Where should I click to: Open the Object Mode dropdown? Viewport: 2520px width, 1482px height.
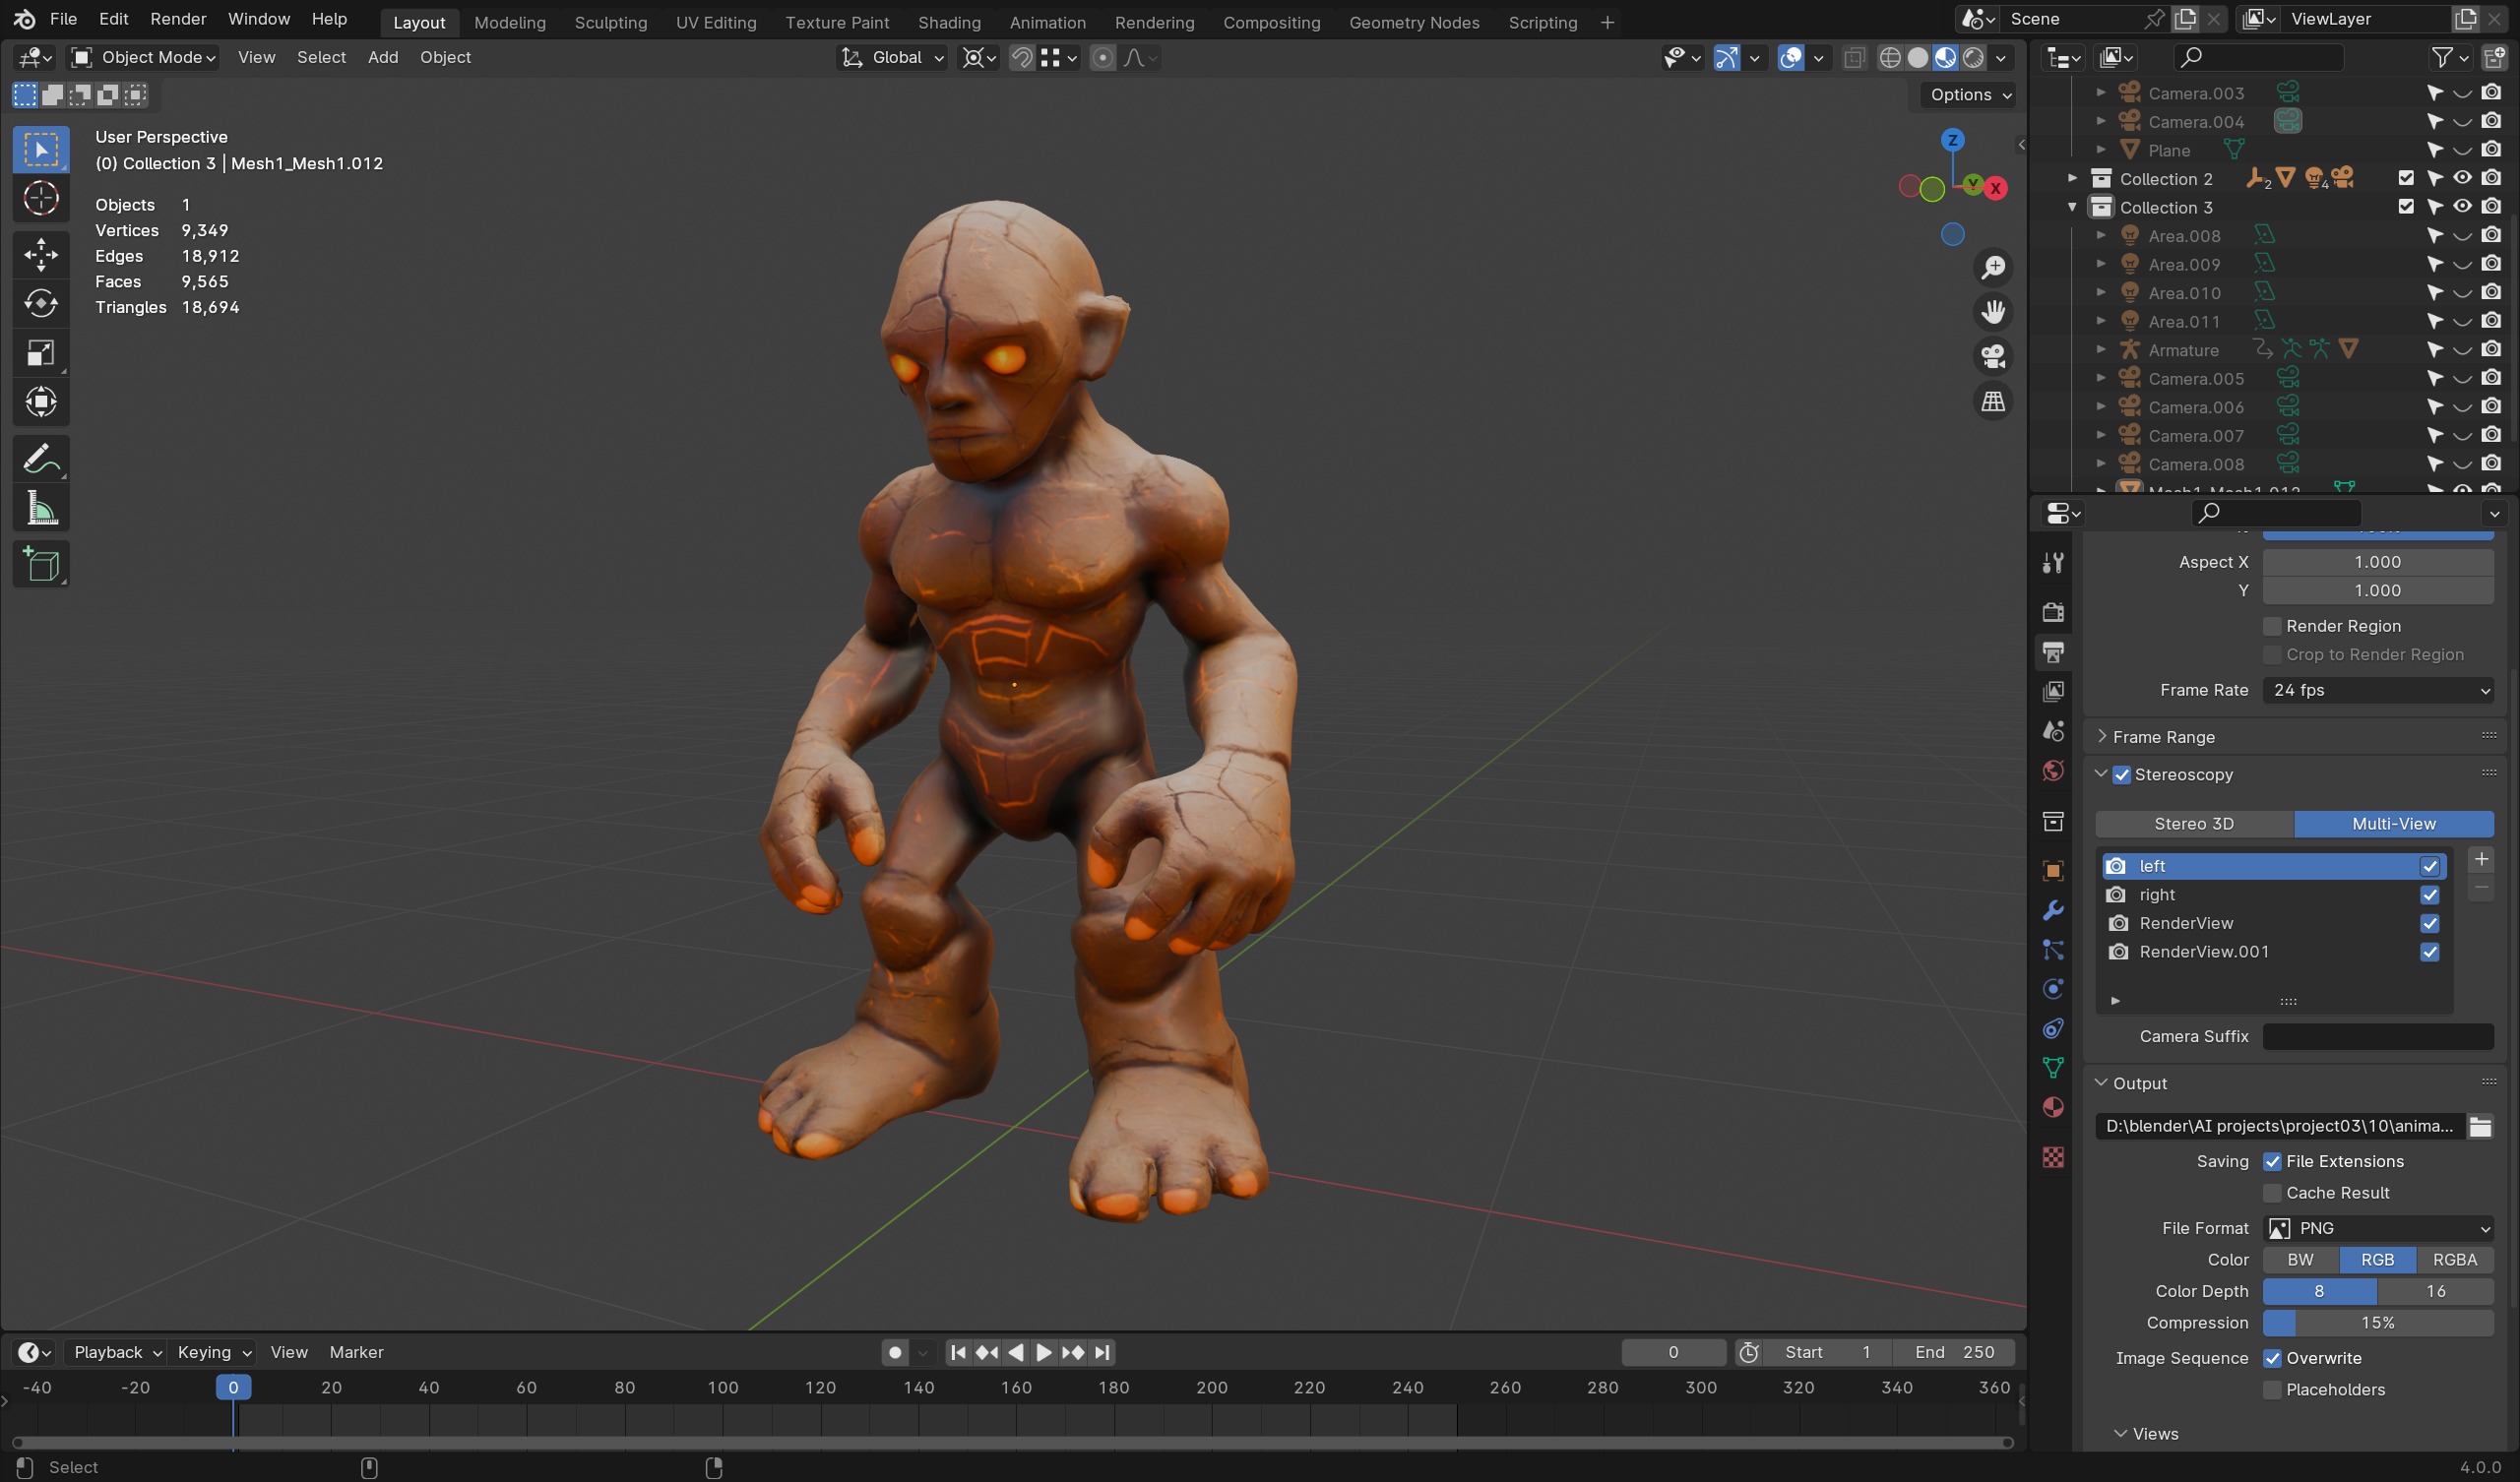(144, 58)
